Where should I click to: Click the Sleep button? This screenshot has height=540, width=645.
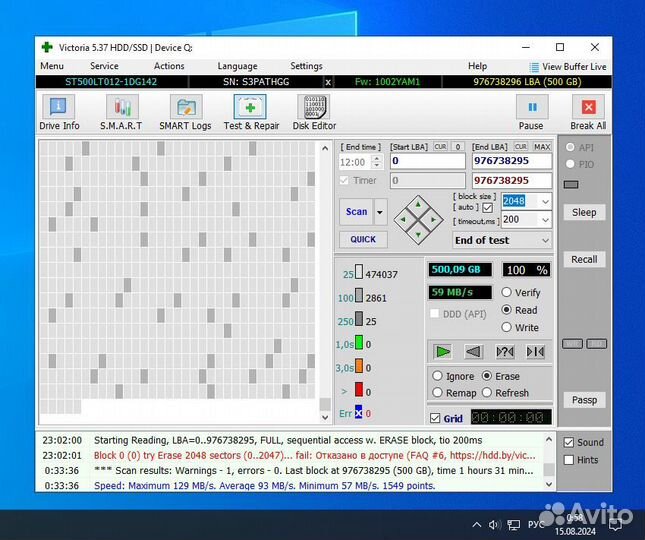(584, 212)
